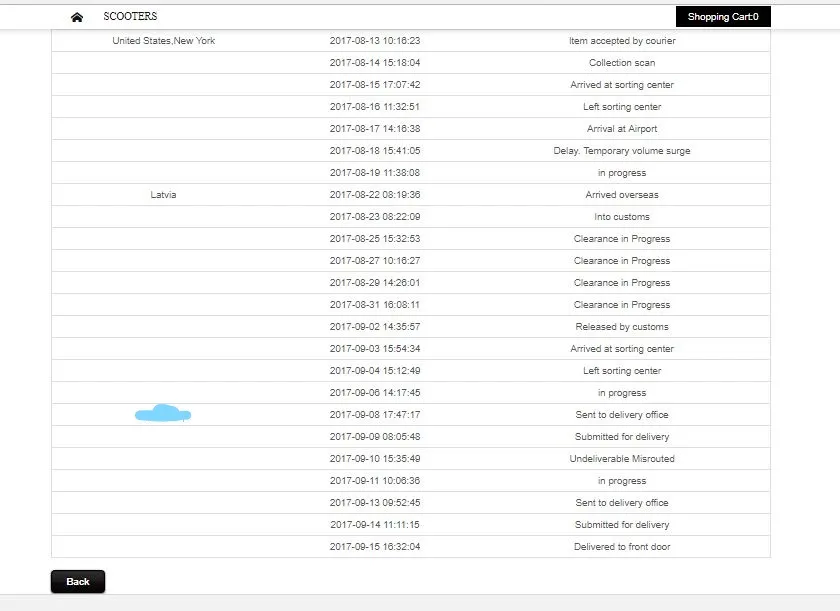Screen dimensions: 840x611
Task: Select 'Arrived at sorting center' on 2017-08-15
Action: [622, 85]
